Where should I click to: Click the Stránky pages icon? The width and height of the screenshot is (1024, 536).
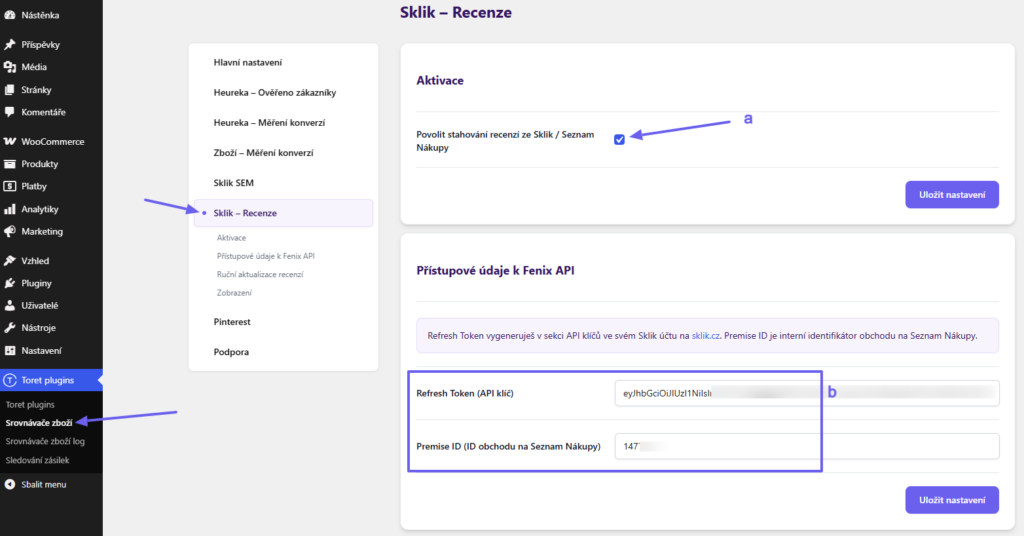10,89
